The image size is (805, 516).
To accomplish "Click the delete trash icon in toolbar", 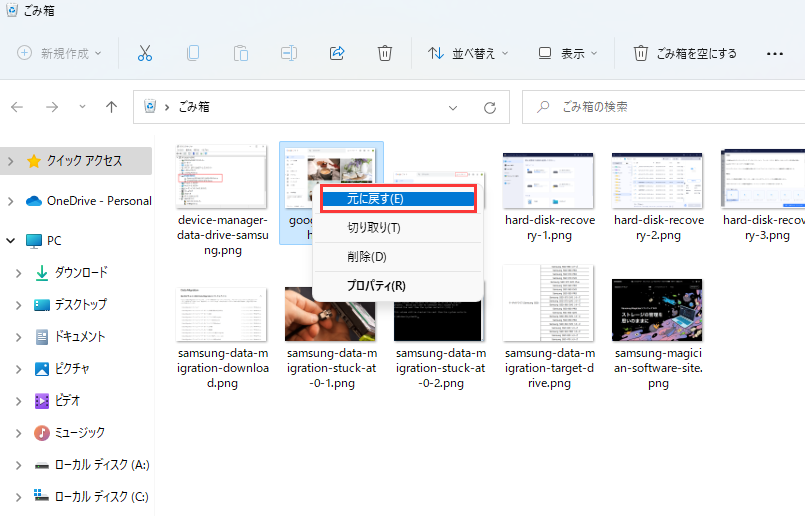I will coord(385,53).
